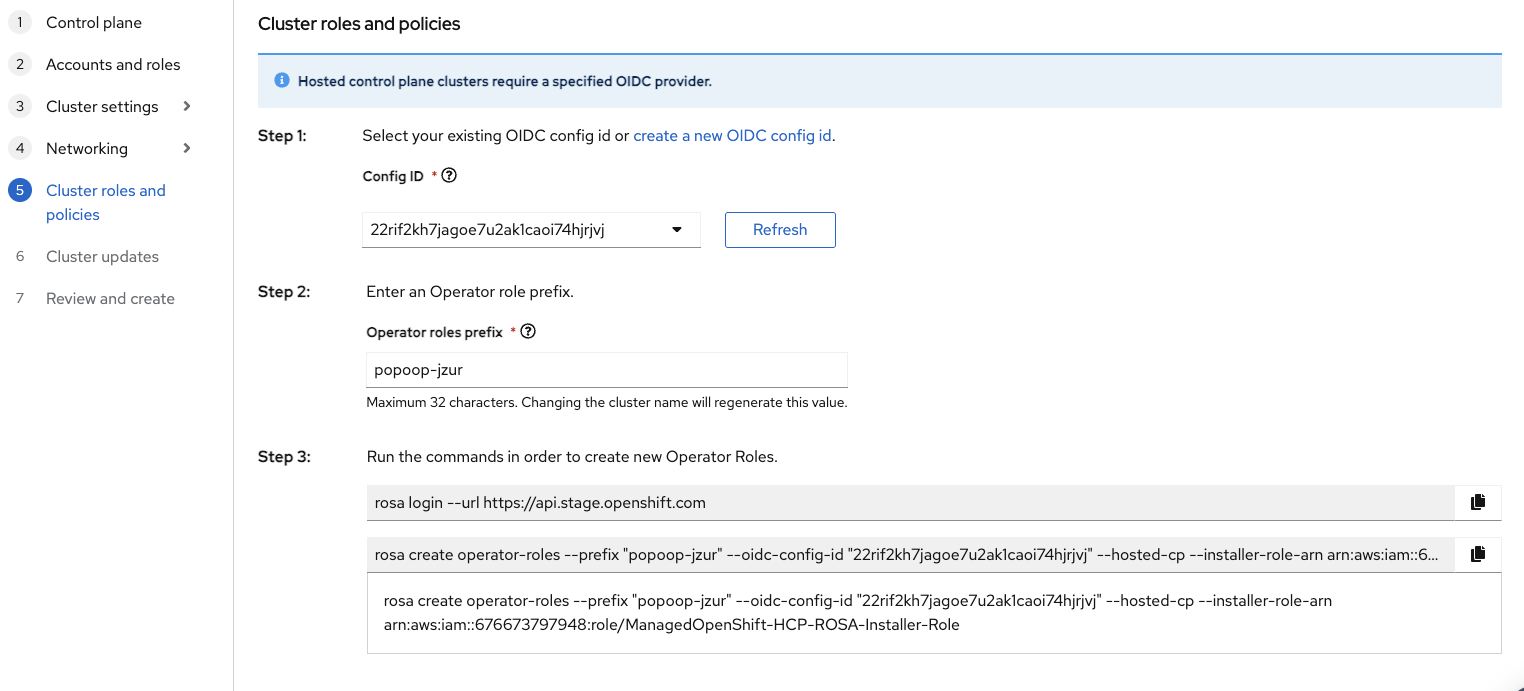The image size is (1524, 691).
Task: Copy the rosa create operator-roles command
Action: click(1478, 554)
